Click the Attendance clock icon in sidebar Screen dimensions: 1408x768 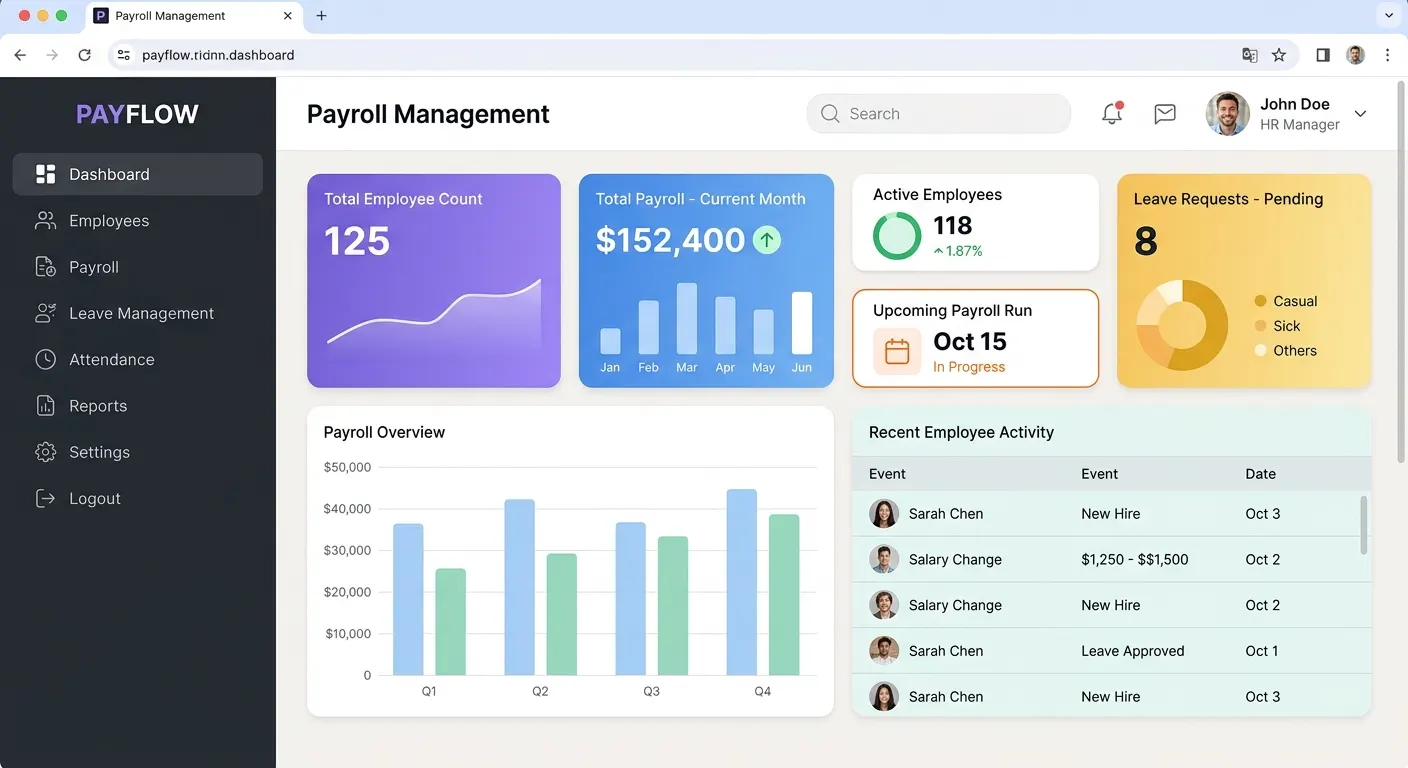[45, 359]
